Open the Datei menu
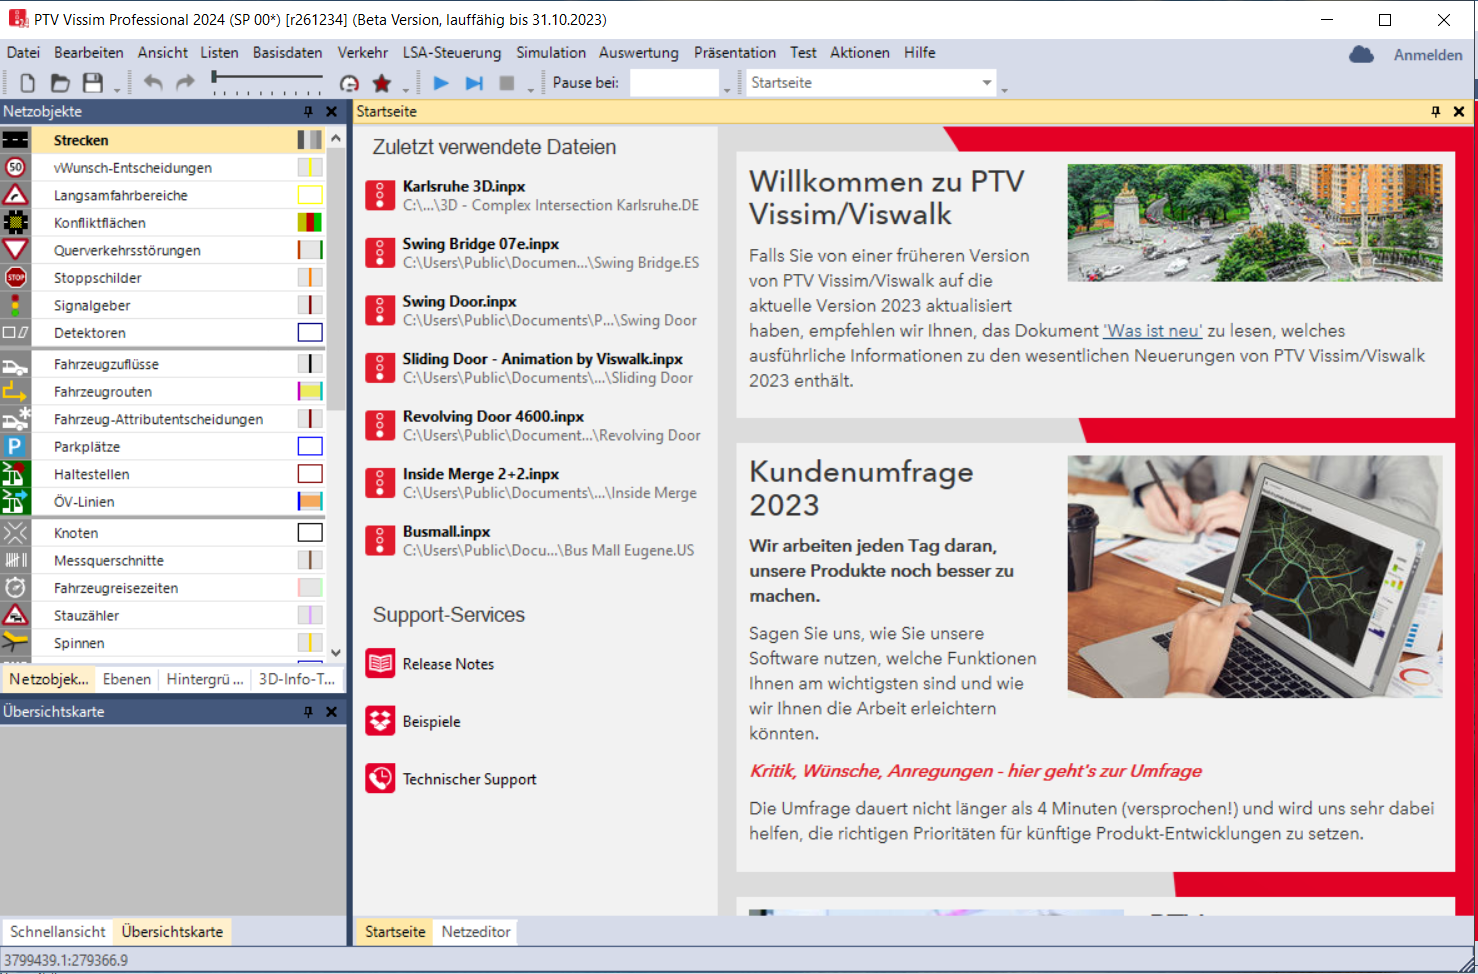Viewport: 1478px width, 974px height. [x=23, y=53]
